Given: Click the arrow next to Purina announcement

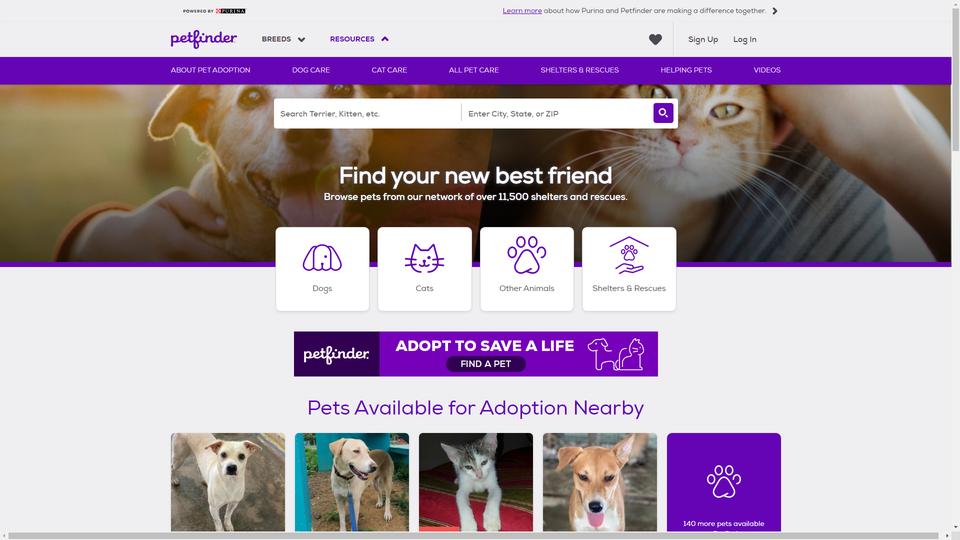Looking at the screenshot, I should point(774,11).
